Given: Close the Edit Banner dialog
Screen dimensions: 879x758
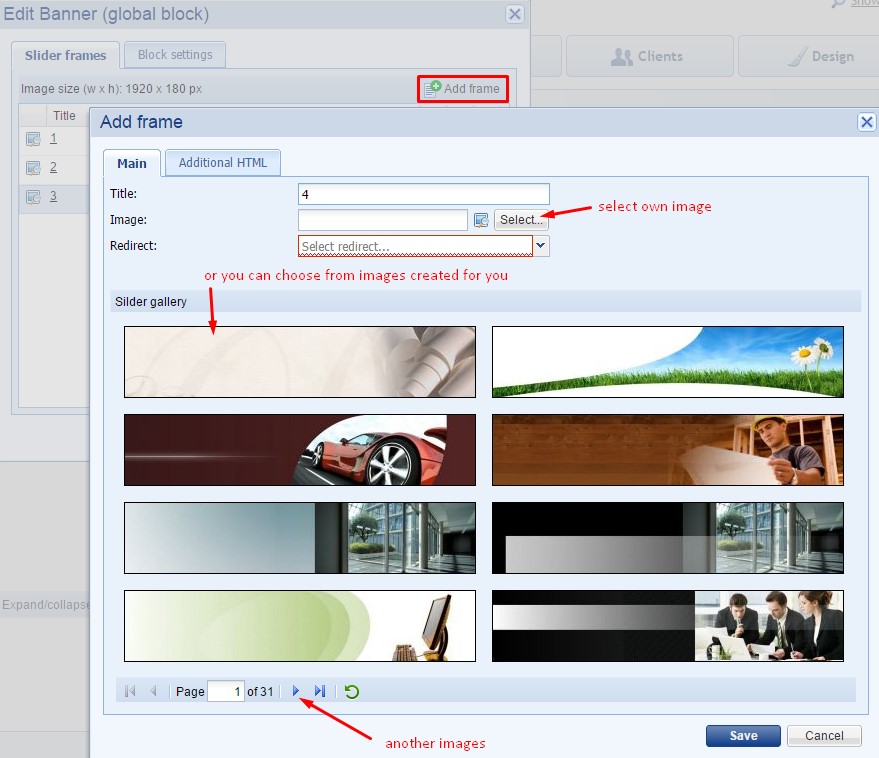Looking at the screenshot, I should pos(515,14).
